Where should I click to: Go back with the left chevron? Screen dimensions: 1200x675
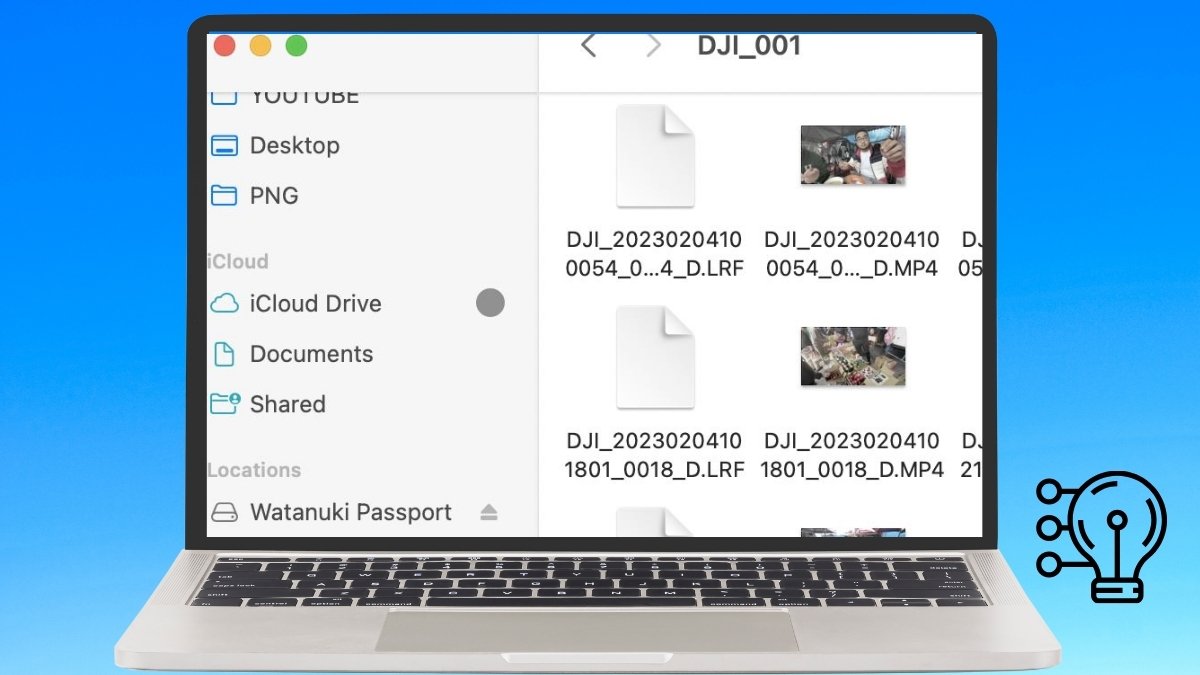[589, 45]
